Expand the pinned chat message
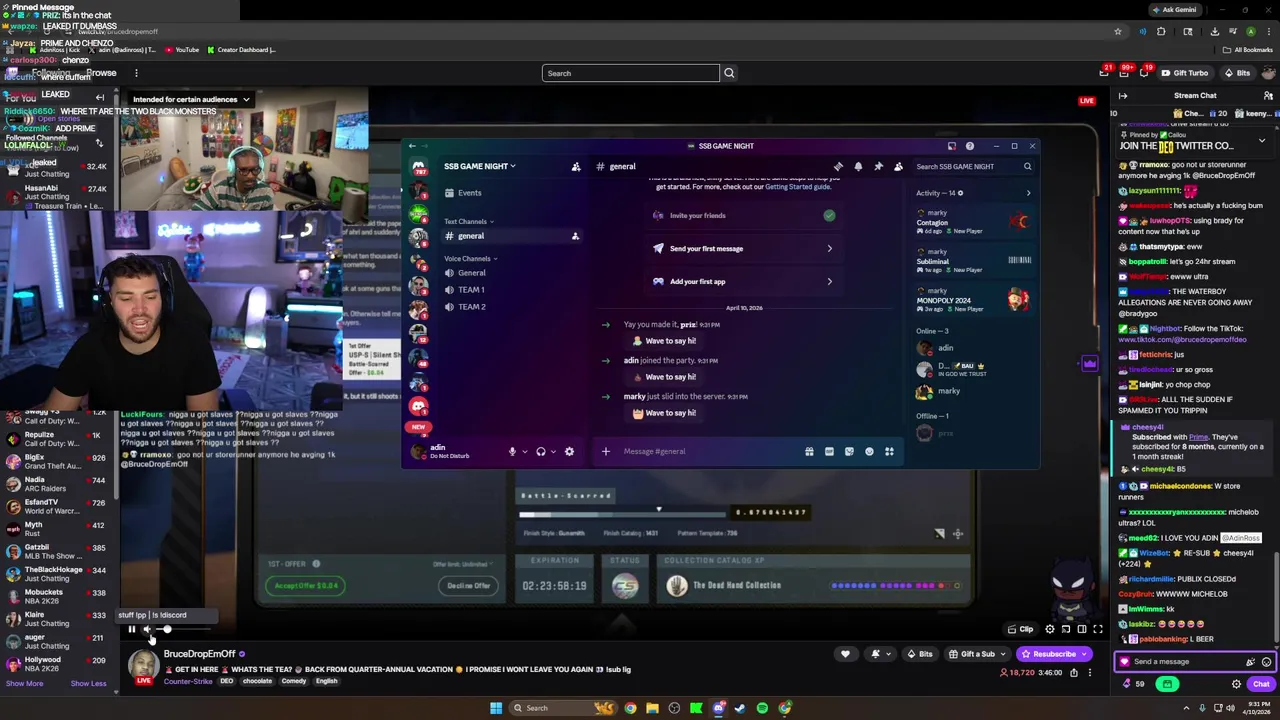 point(1261,141)
